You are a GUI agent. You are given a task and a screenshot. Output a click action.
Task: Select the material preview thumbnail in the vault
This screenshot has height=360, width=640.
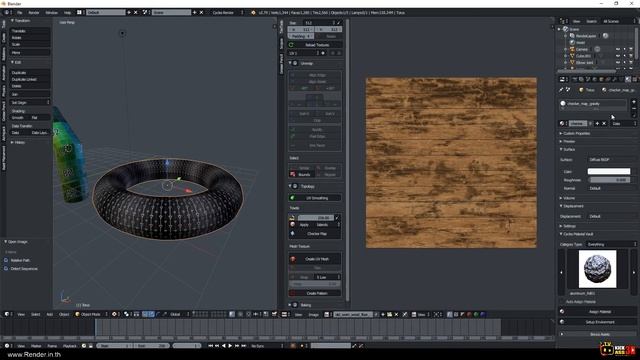pyautogui.click(x=598, y=269)
